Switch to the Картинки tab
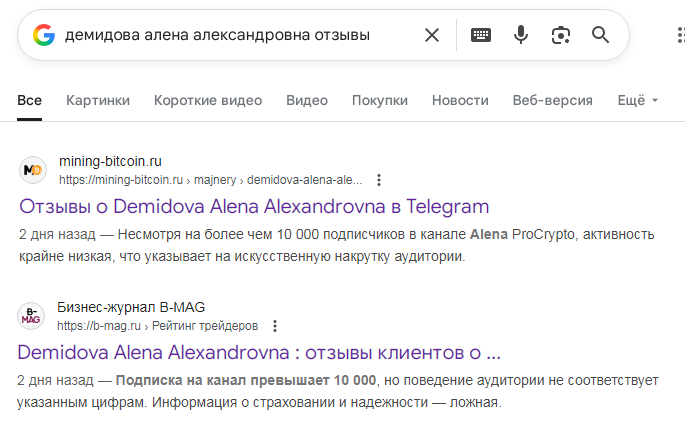This screenshot has height=427, width=685. coord(98,100)
